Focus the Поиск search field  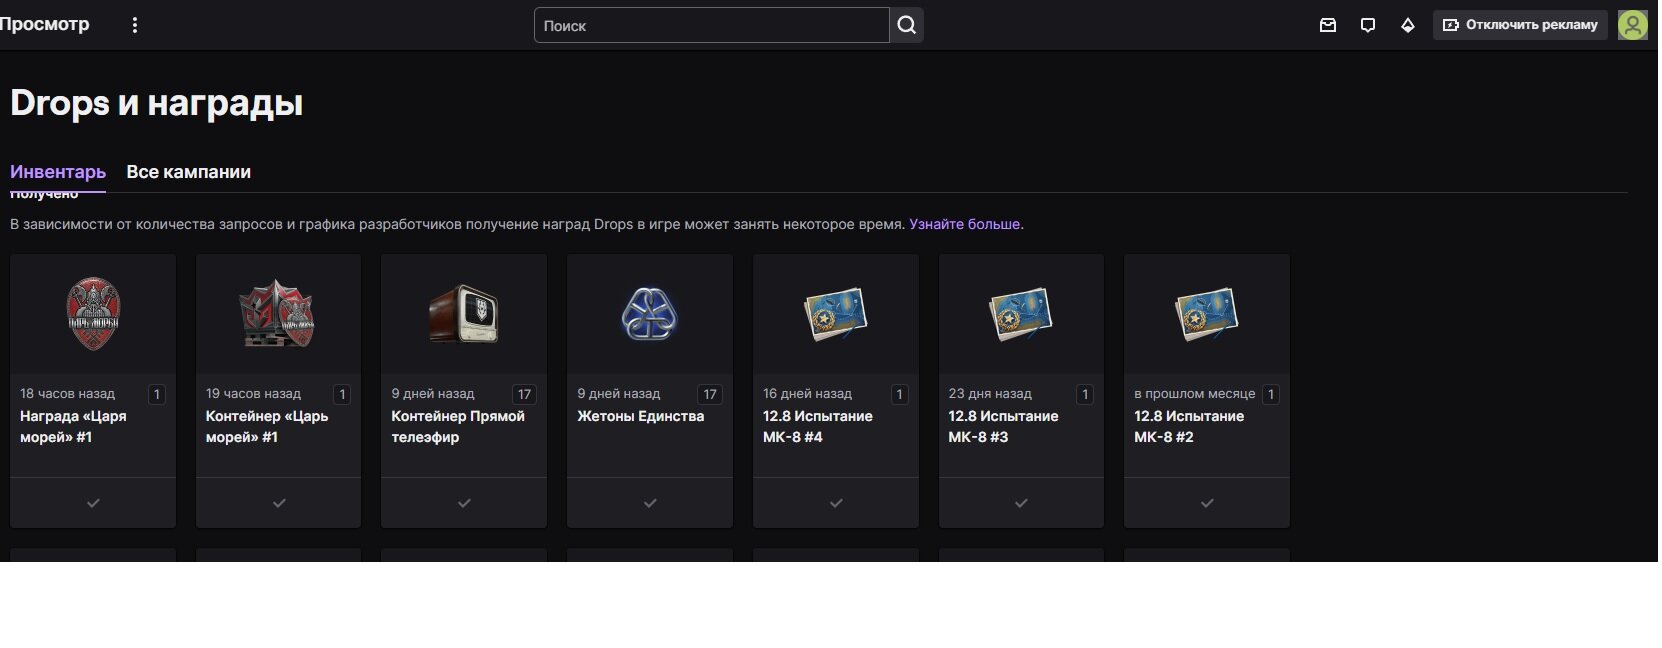711,25
